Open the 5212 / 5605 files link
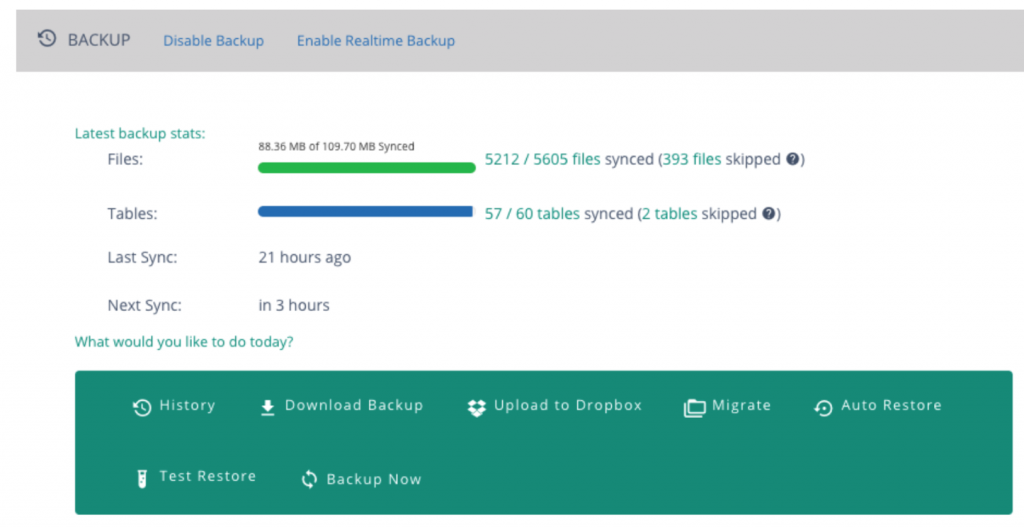This screenshot has height=527, width=1024. pyautogui.click(x=542, y=159)
